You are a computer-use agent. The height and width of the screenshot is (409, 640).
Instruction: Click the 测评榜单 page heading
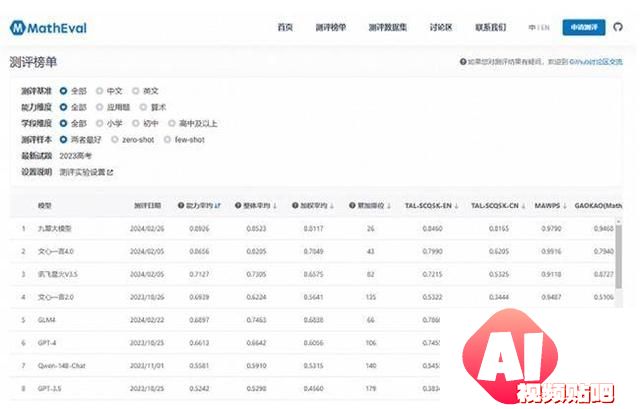pos(33,62)
